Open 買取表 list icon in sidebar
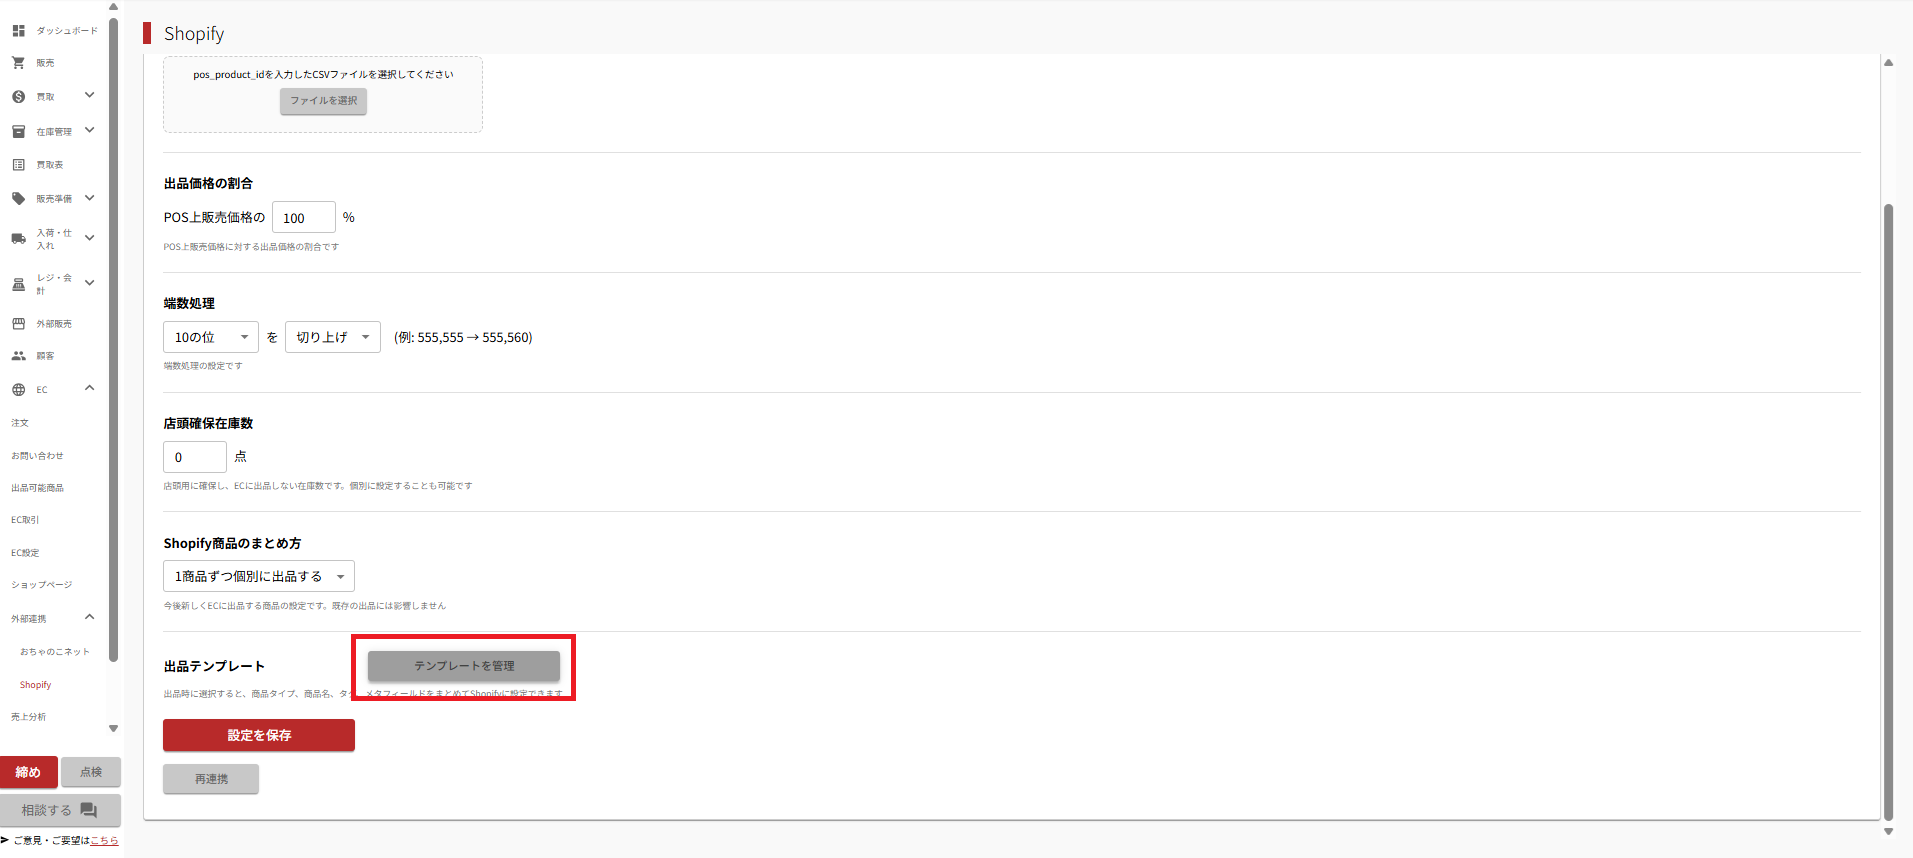 tap(18, 165)
